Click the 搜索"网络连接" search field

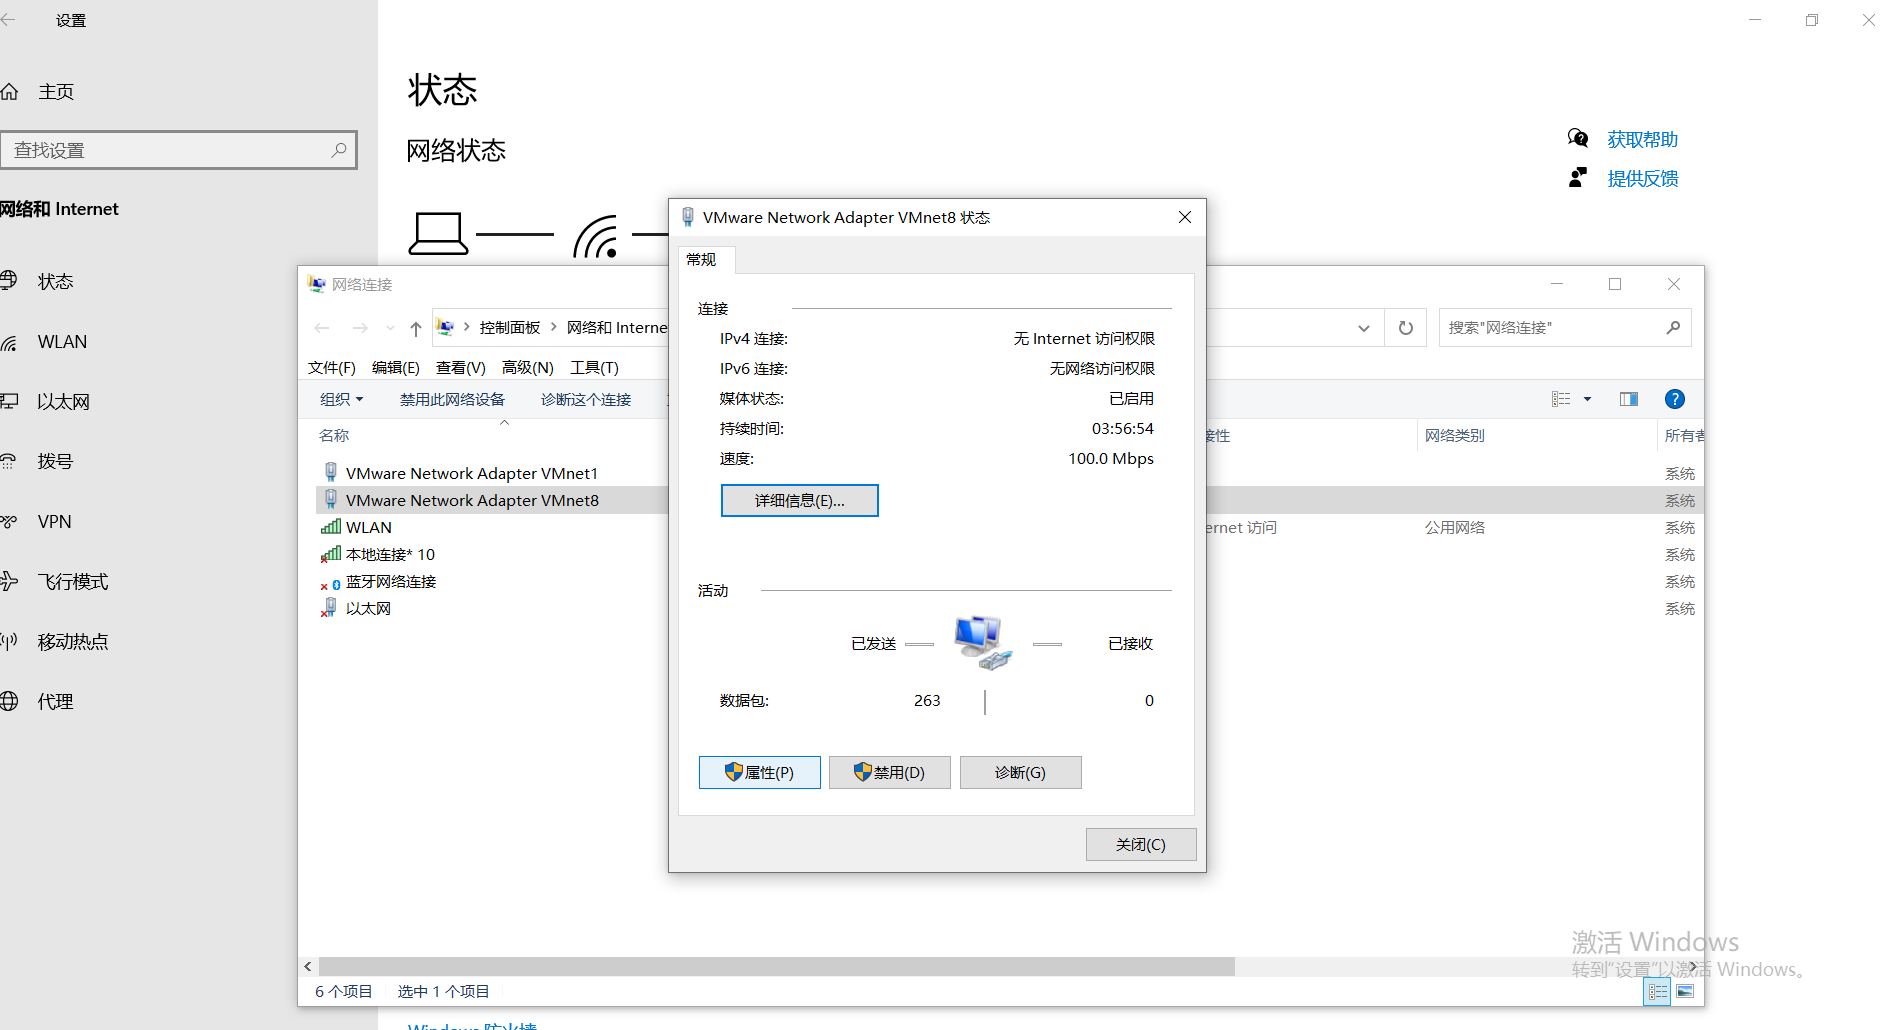pyautogui.click(x=1565, y=328)
